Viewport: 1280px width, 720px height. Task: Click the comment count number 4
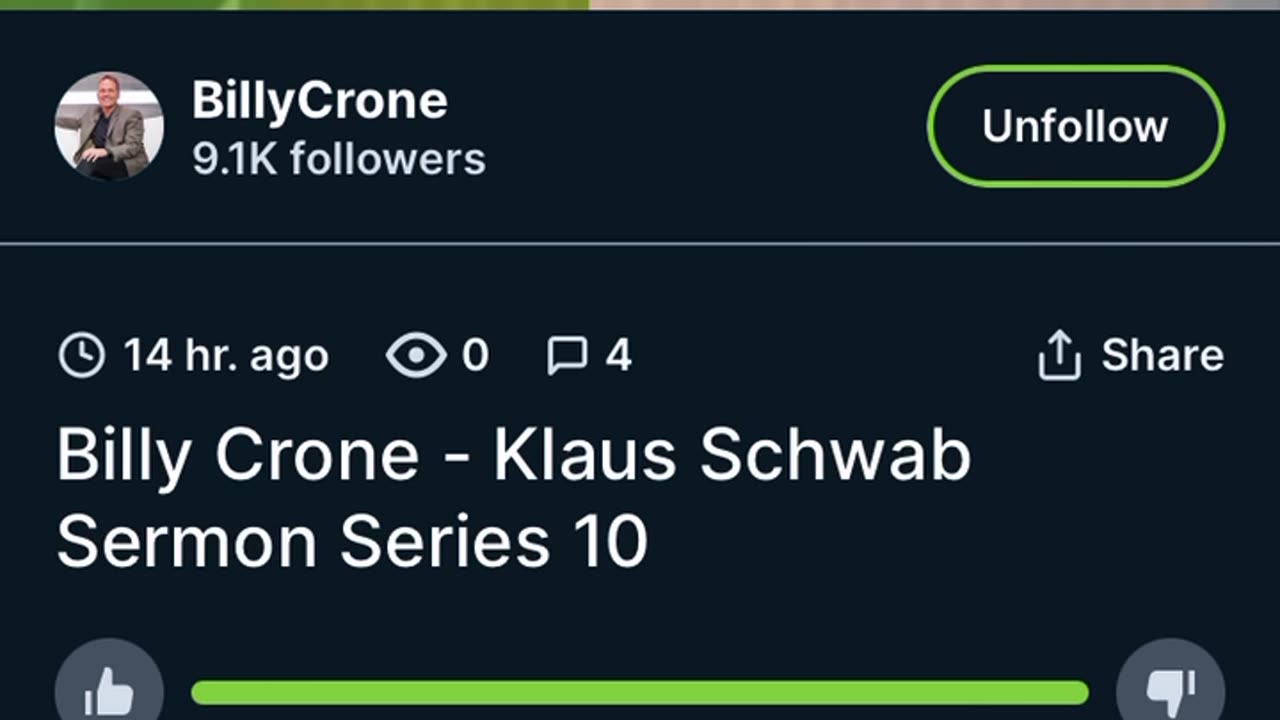pos(618,356)
